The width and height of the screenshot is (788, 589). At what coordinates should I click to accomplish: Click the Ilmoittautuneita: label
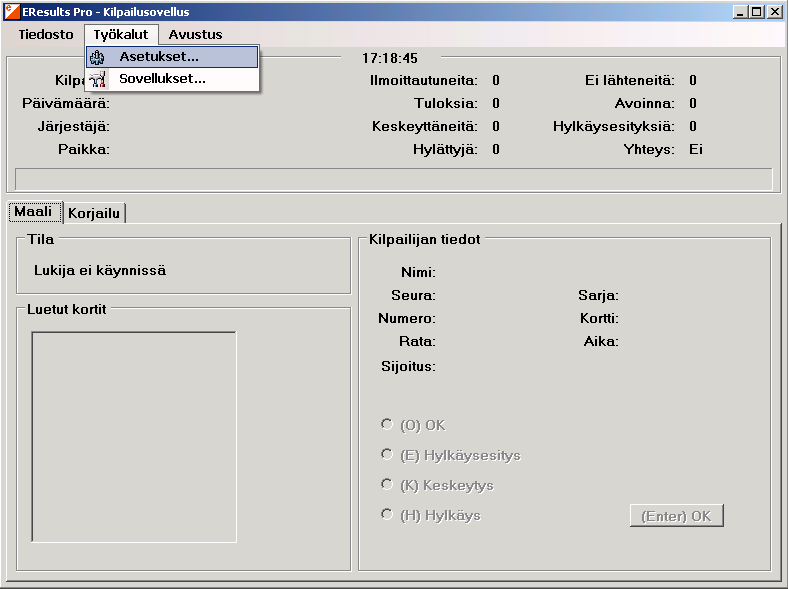(x=424, y=80)
